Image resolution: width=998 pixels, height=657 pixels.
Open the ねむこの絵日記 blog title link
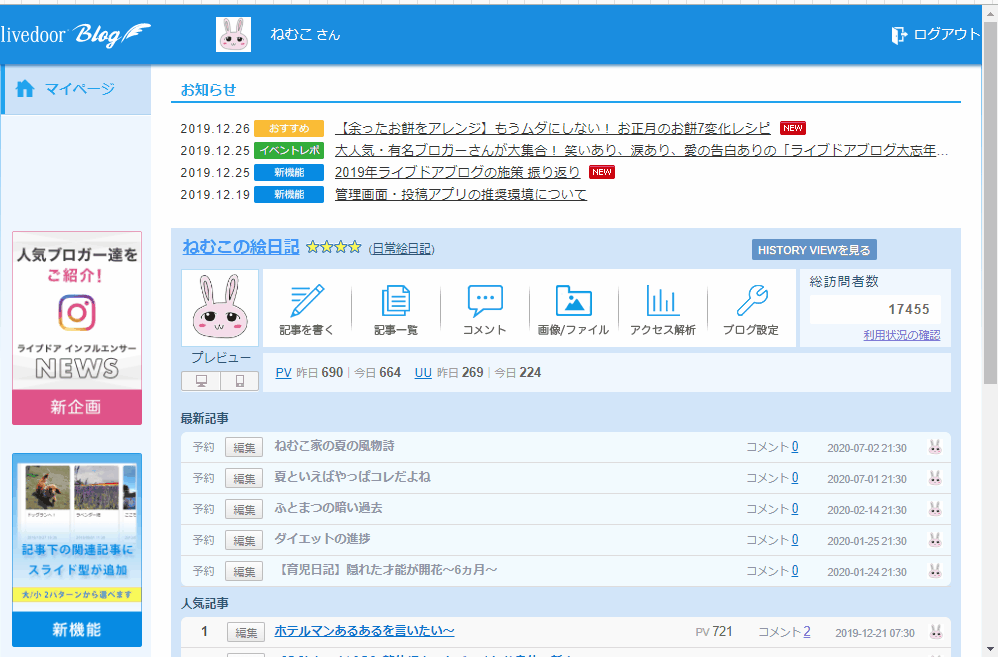tap(241, 247)
